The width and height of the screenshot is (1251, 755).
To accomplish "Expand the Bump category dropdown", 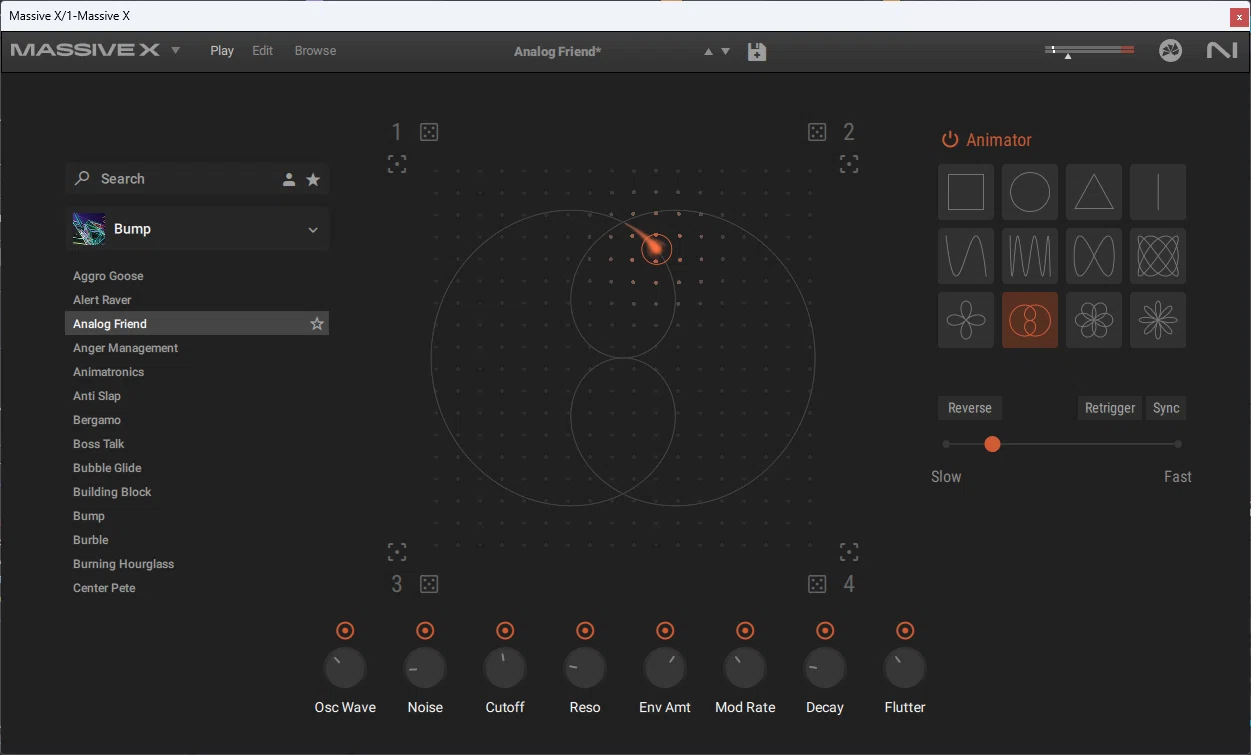I will click(313, 229).
